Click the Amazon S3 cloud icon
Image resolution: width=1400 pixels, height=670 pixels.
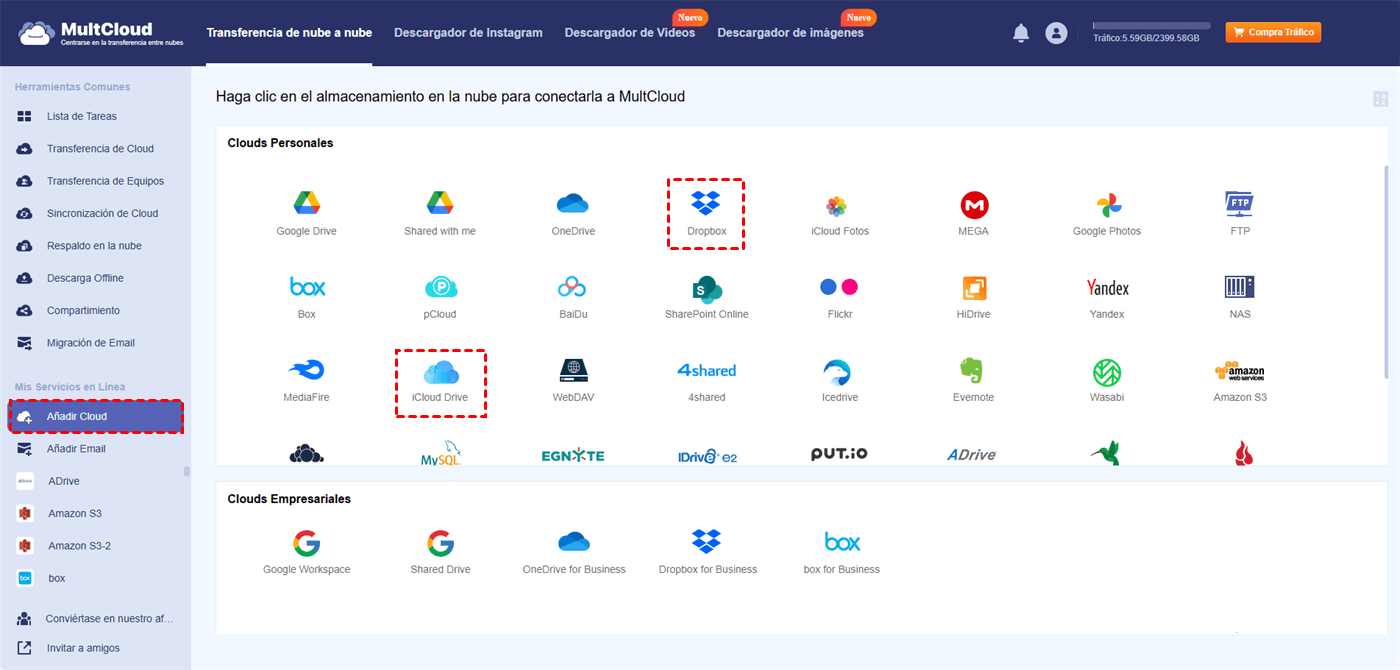[1240, 372]
